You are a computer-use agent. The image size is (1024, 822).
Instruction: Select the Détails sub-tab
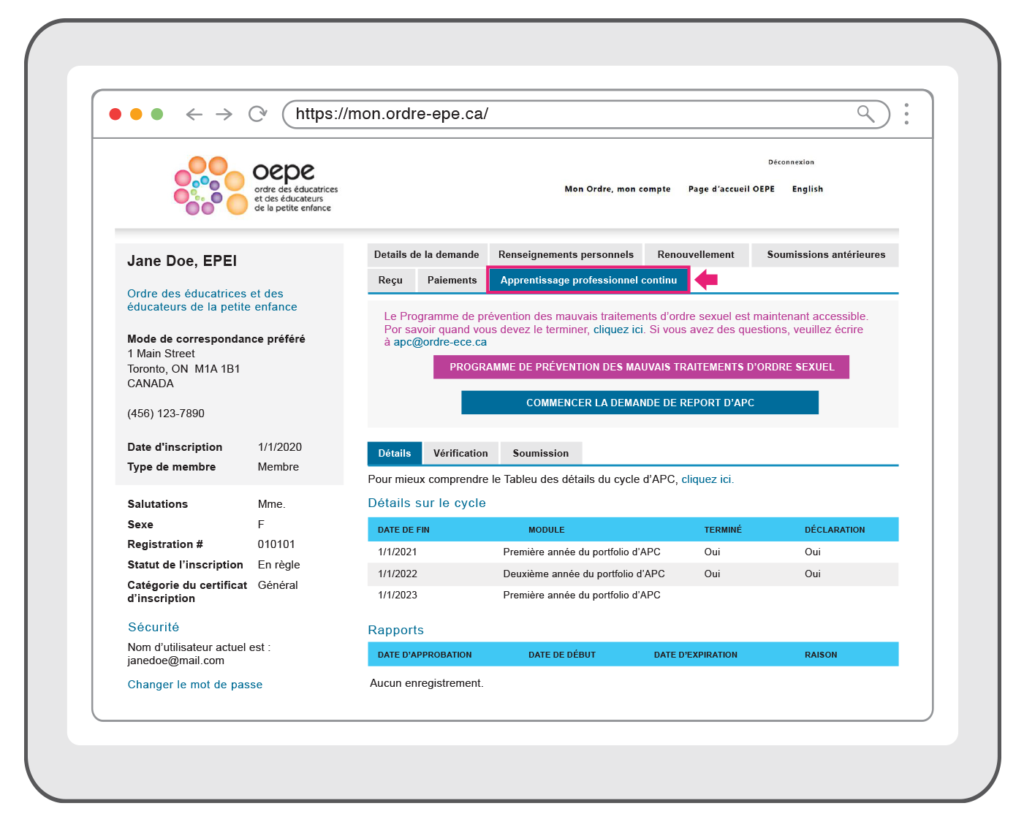pyautogui.click(x=394, y=453)
